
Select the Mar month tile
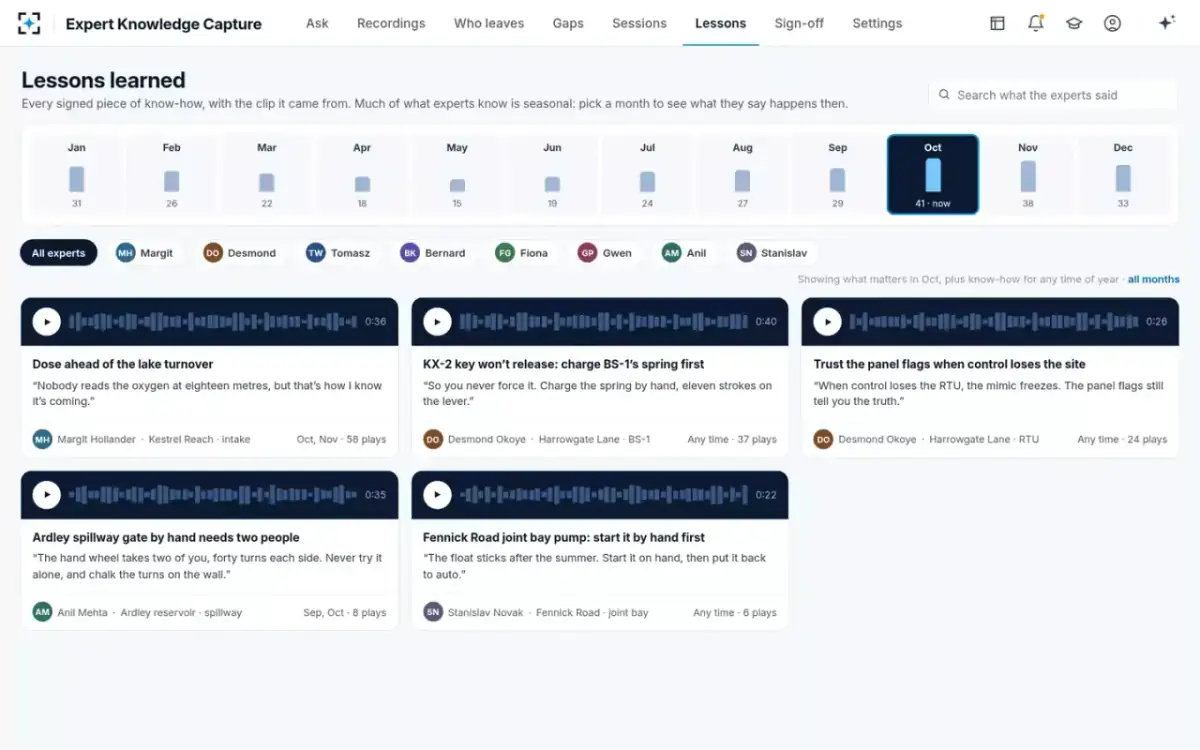(267, 175)
